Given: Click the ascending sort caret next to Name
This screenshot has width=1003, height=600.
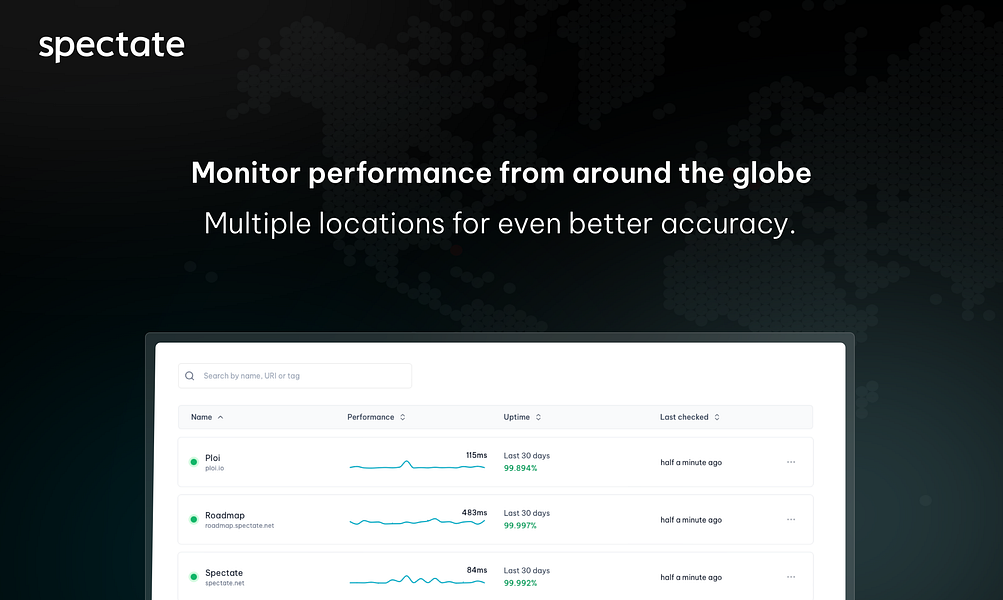Looking at the screenshot, I should tap(219, 417).
